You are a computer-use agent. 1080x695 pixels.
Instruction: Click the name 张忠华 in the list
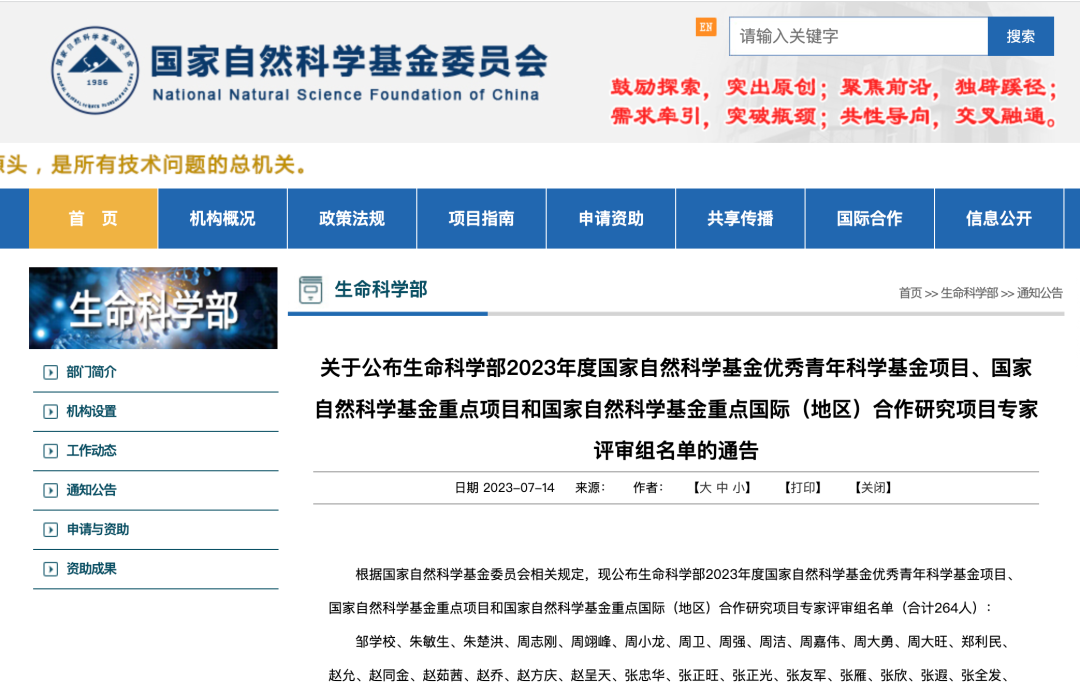click(645, 676)
